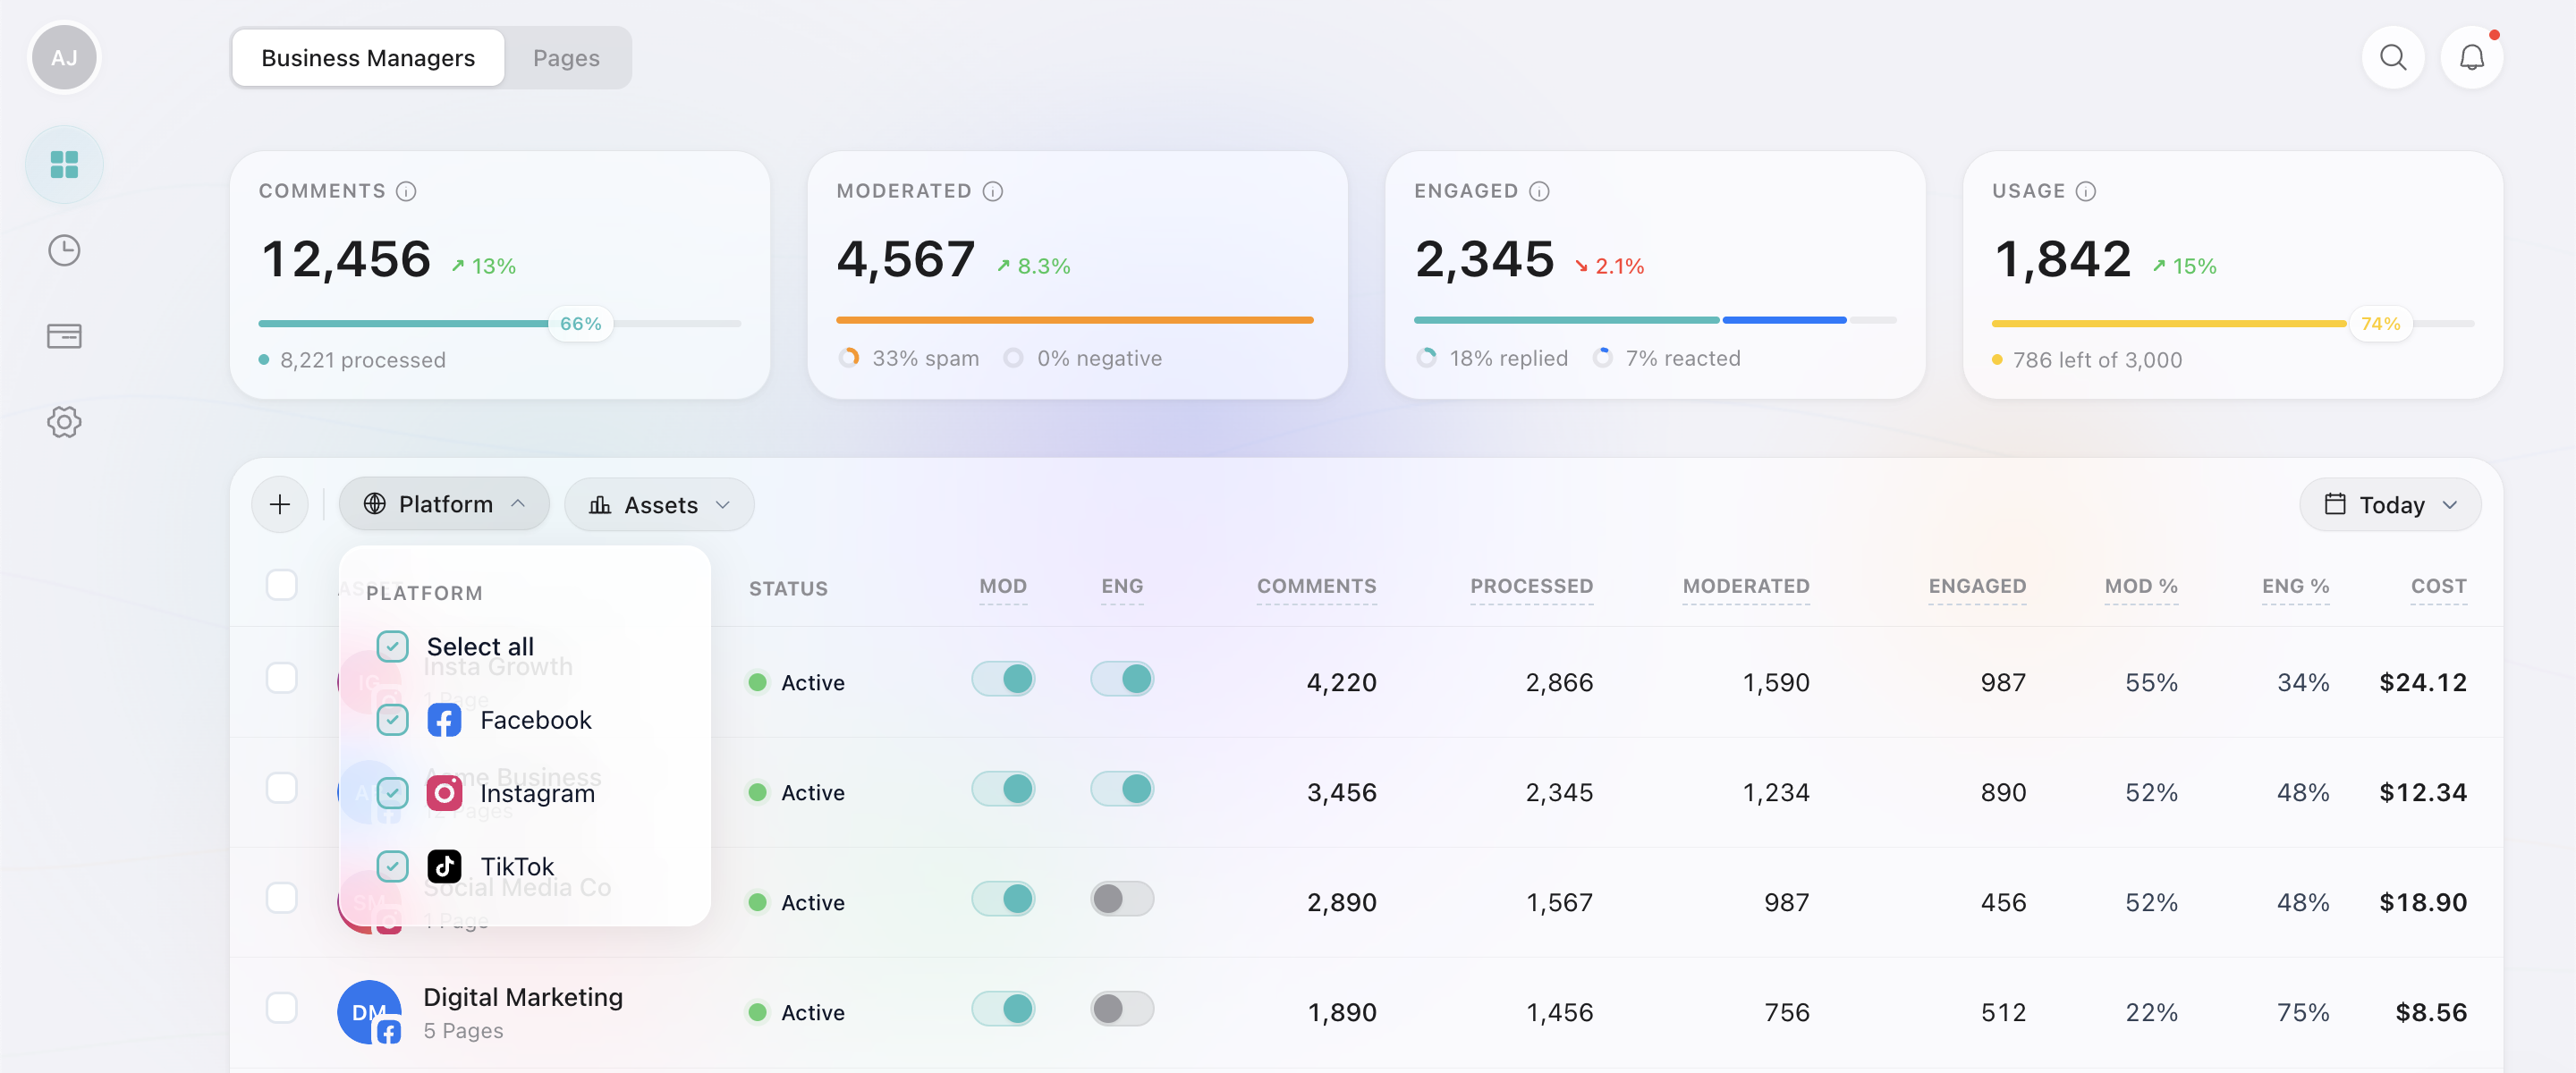Click the 66% progress bar on Comments card
This screenshot has height=1073, width=2576.
[580, 323]
